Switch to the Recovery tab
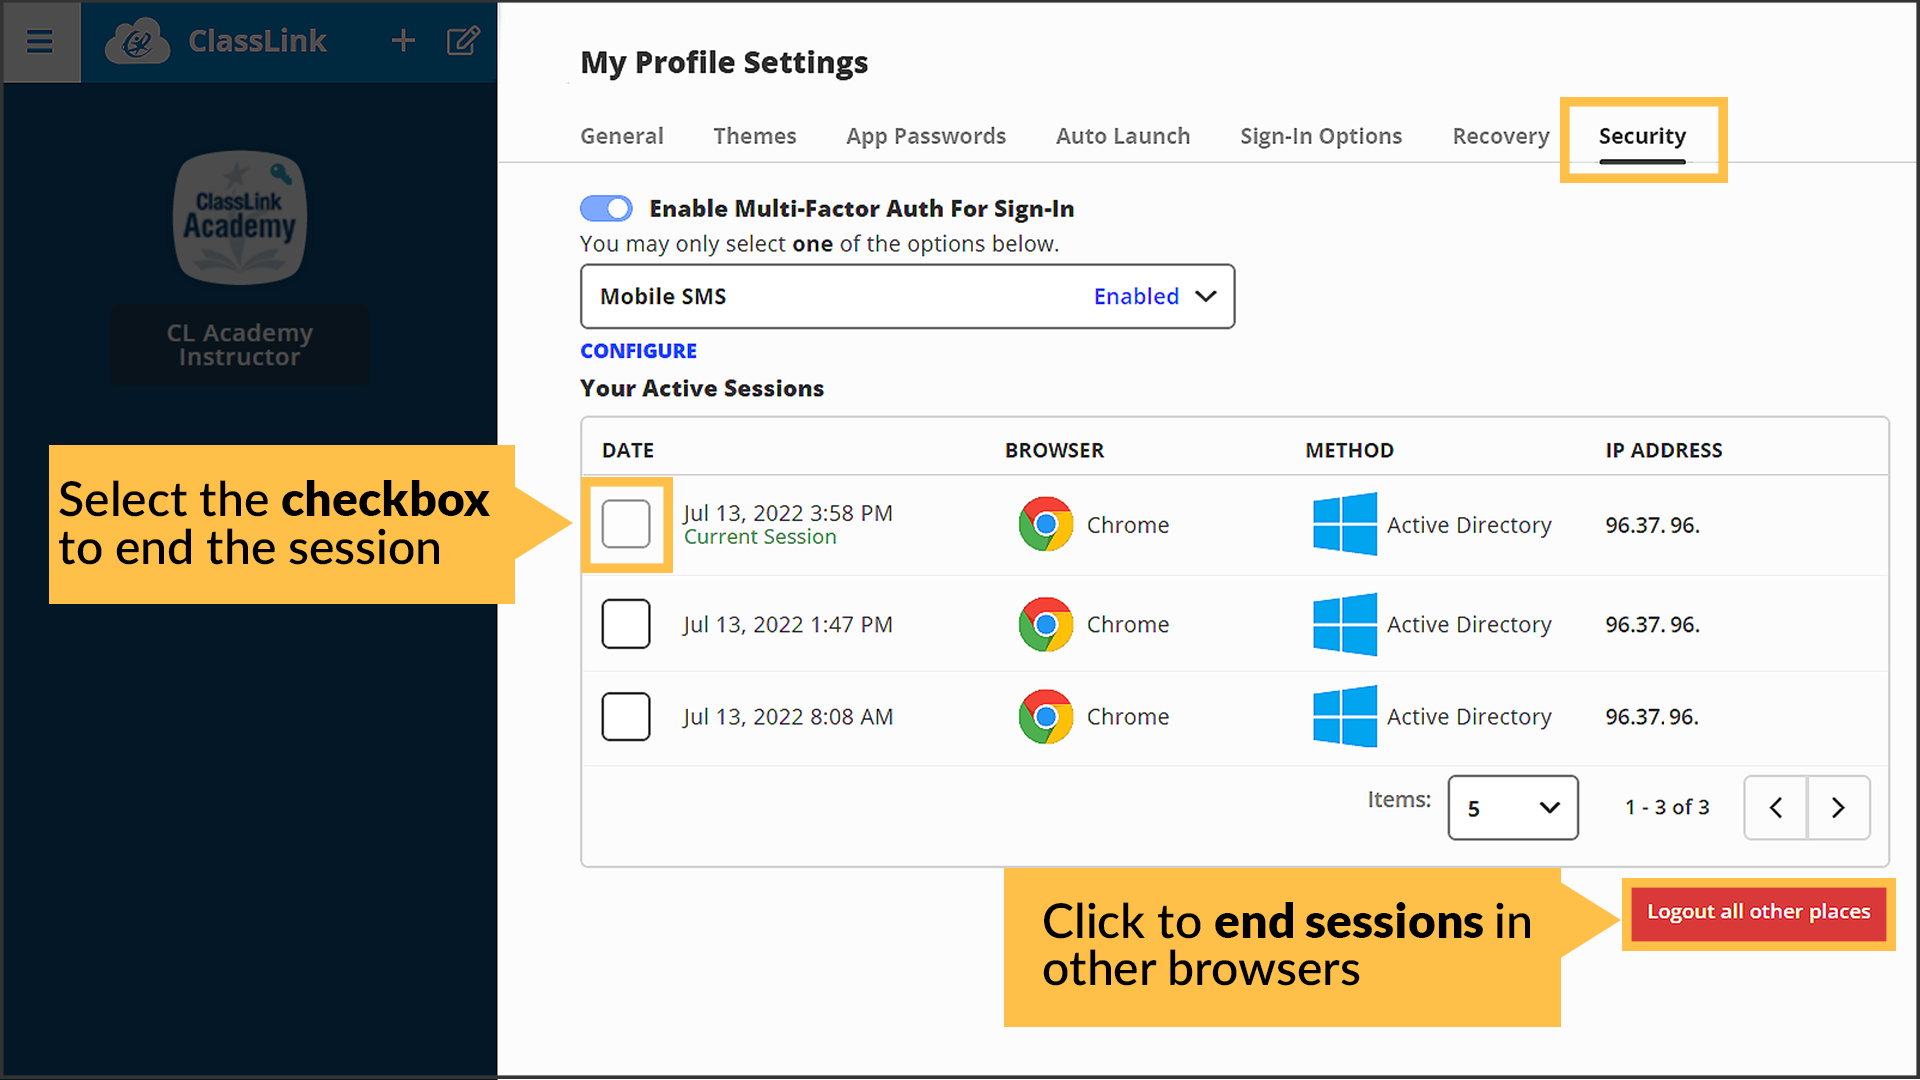This screenshot has width=1920, height=1080. (1500, 136)
